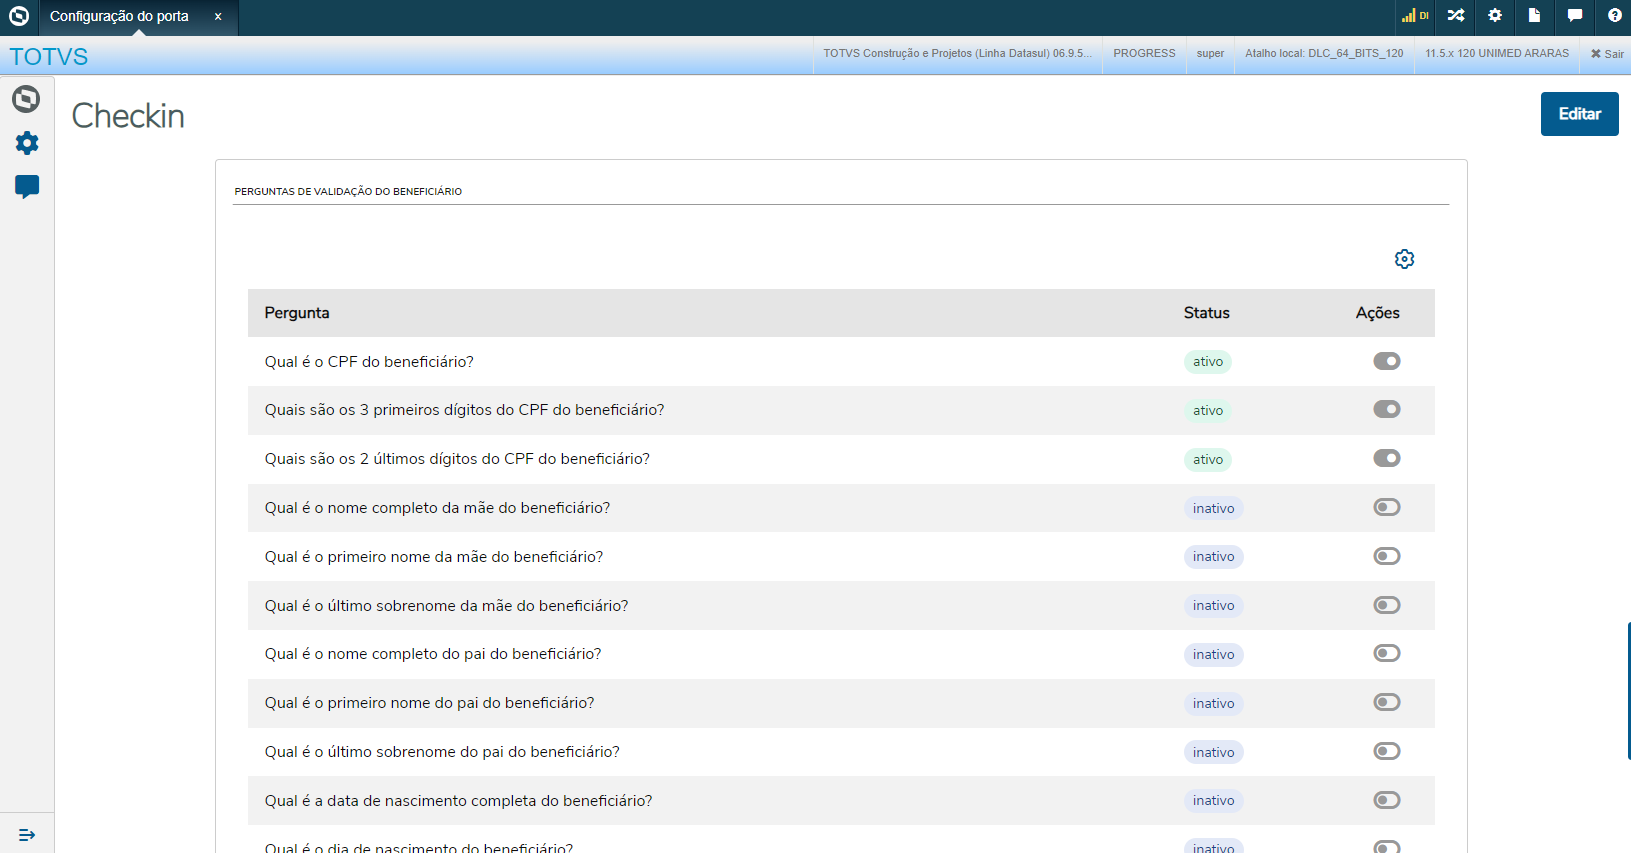Viewport: 1631px width, 853px height.
Task: Disable the 'Qual é o CPF do beneficiário?' toggle
Action: click(x=1386, y=361)
